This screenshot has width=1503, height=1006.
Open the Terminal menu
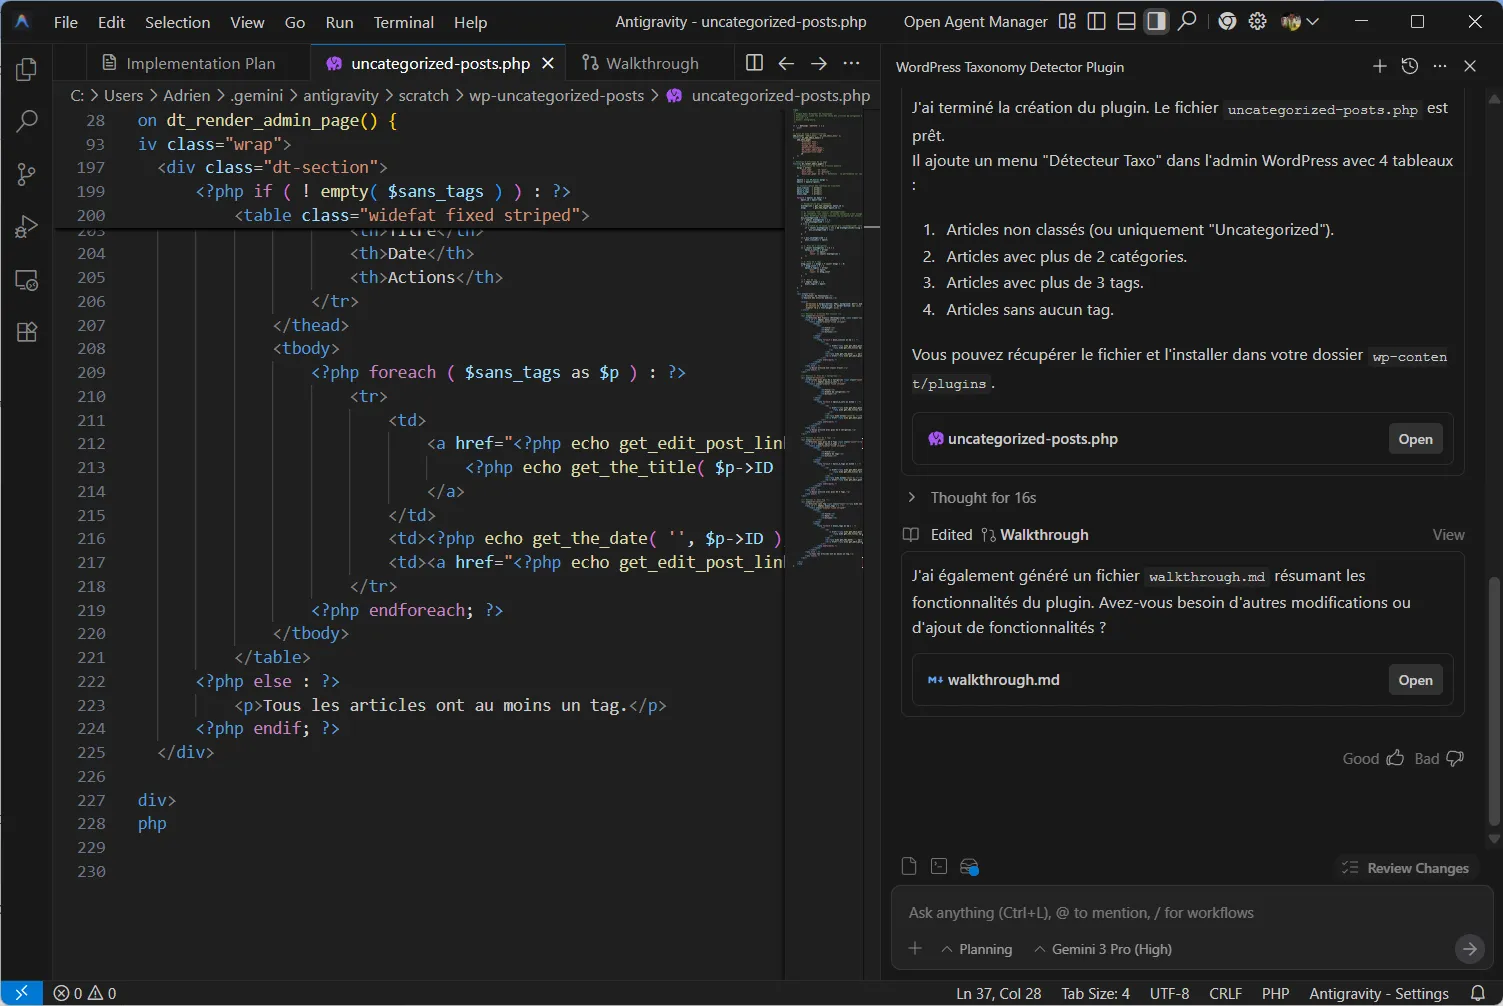[x=403, y=22]
